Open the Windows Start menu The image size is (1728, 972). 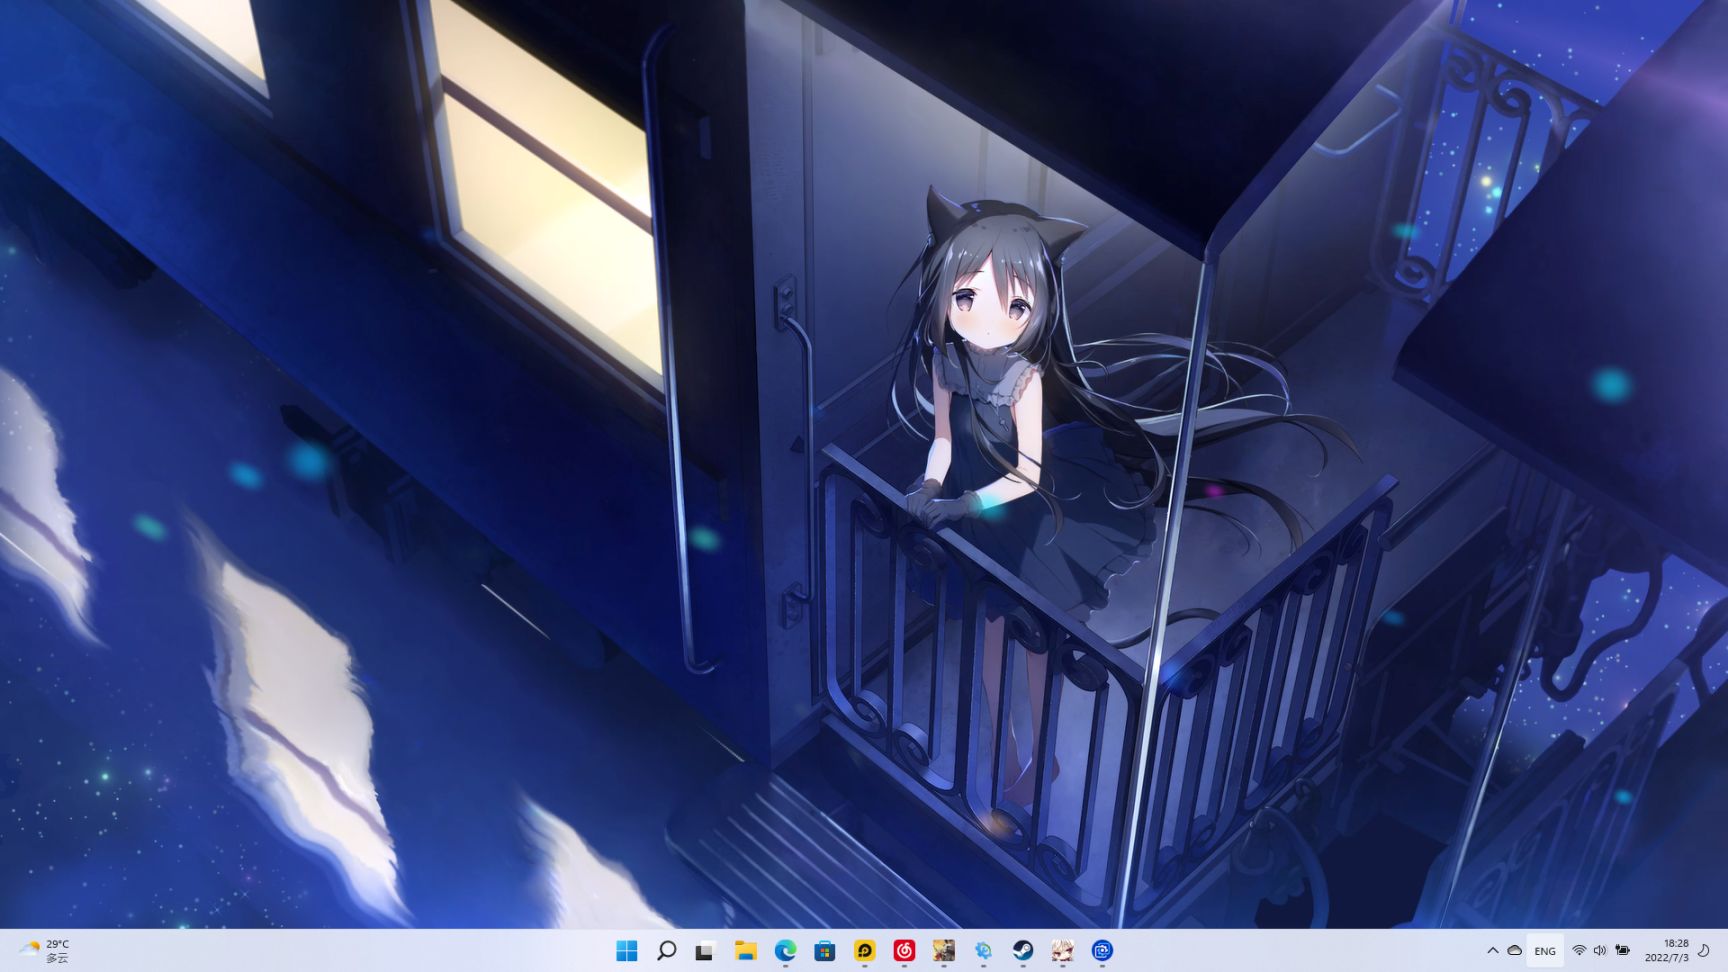click(627, 950)
